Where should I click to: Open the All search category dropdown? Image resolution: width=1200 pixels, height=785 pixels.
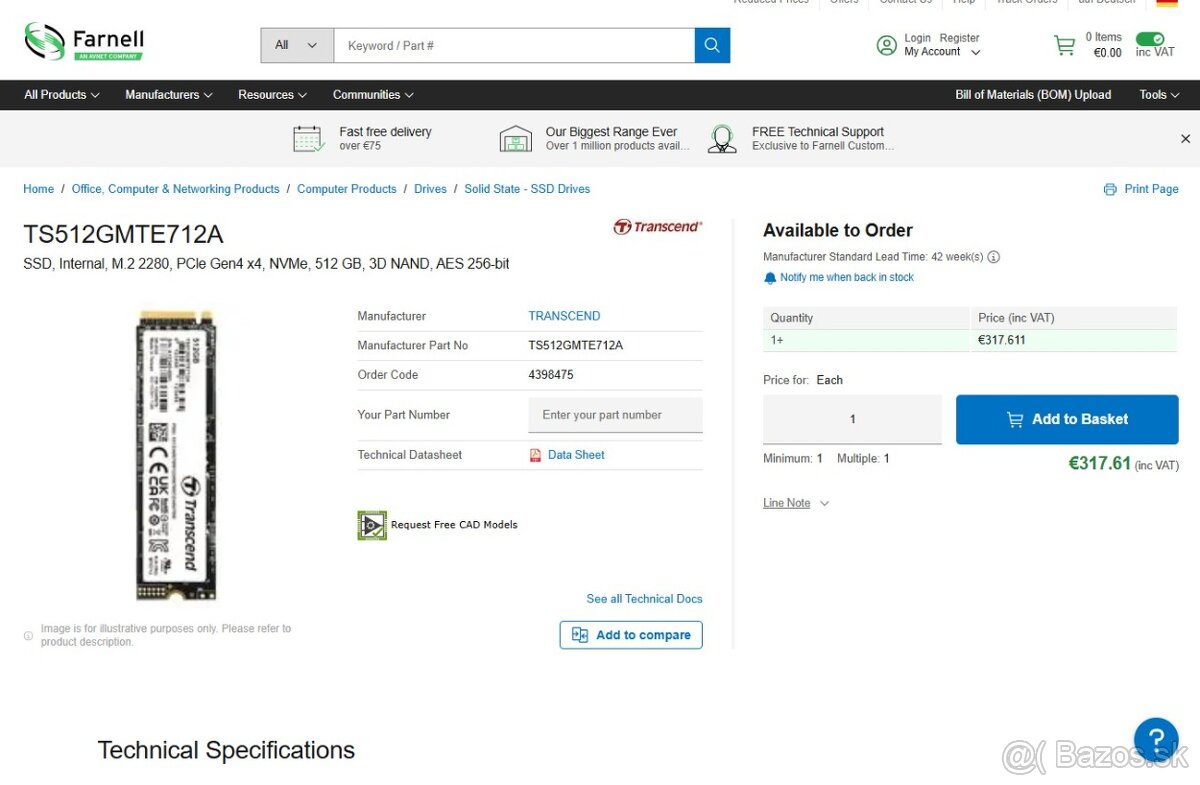[295, 45]
